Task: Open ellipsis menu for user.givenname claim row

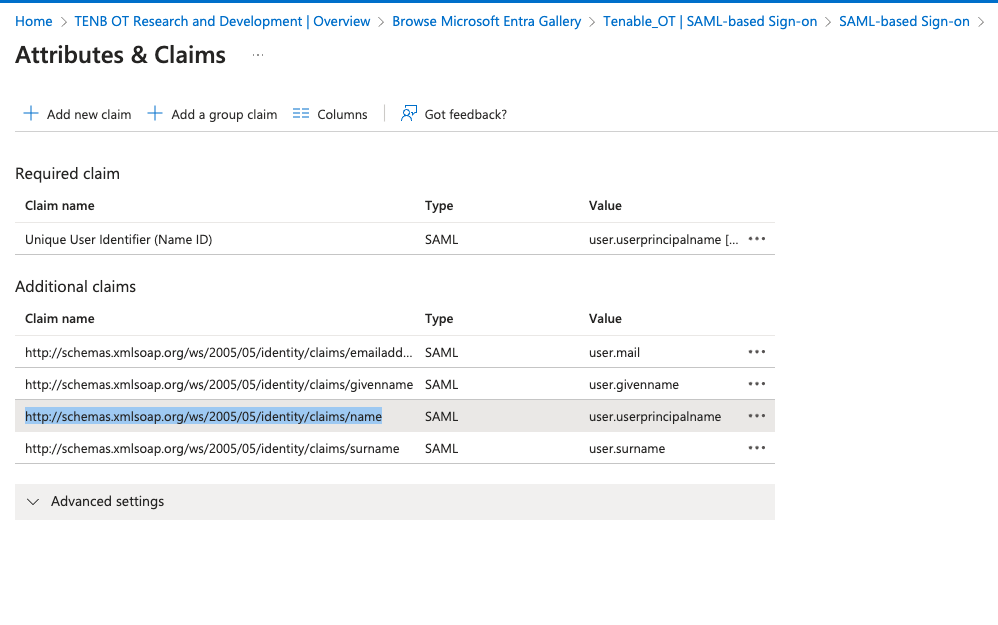Action: (x=757, y=384)
